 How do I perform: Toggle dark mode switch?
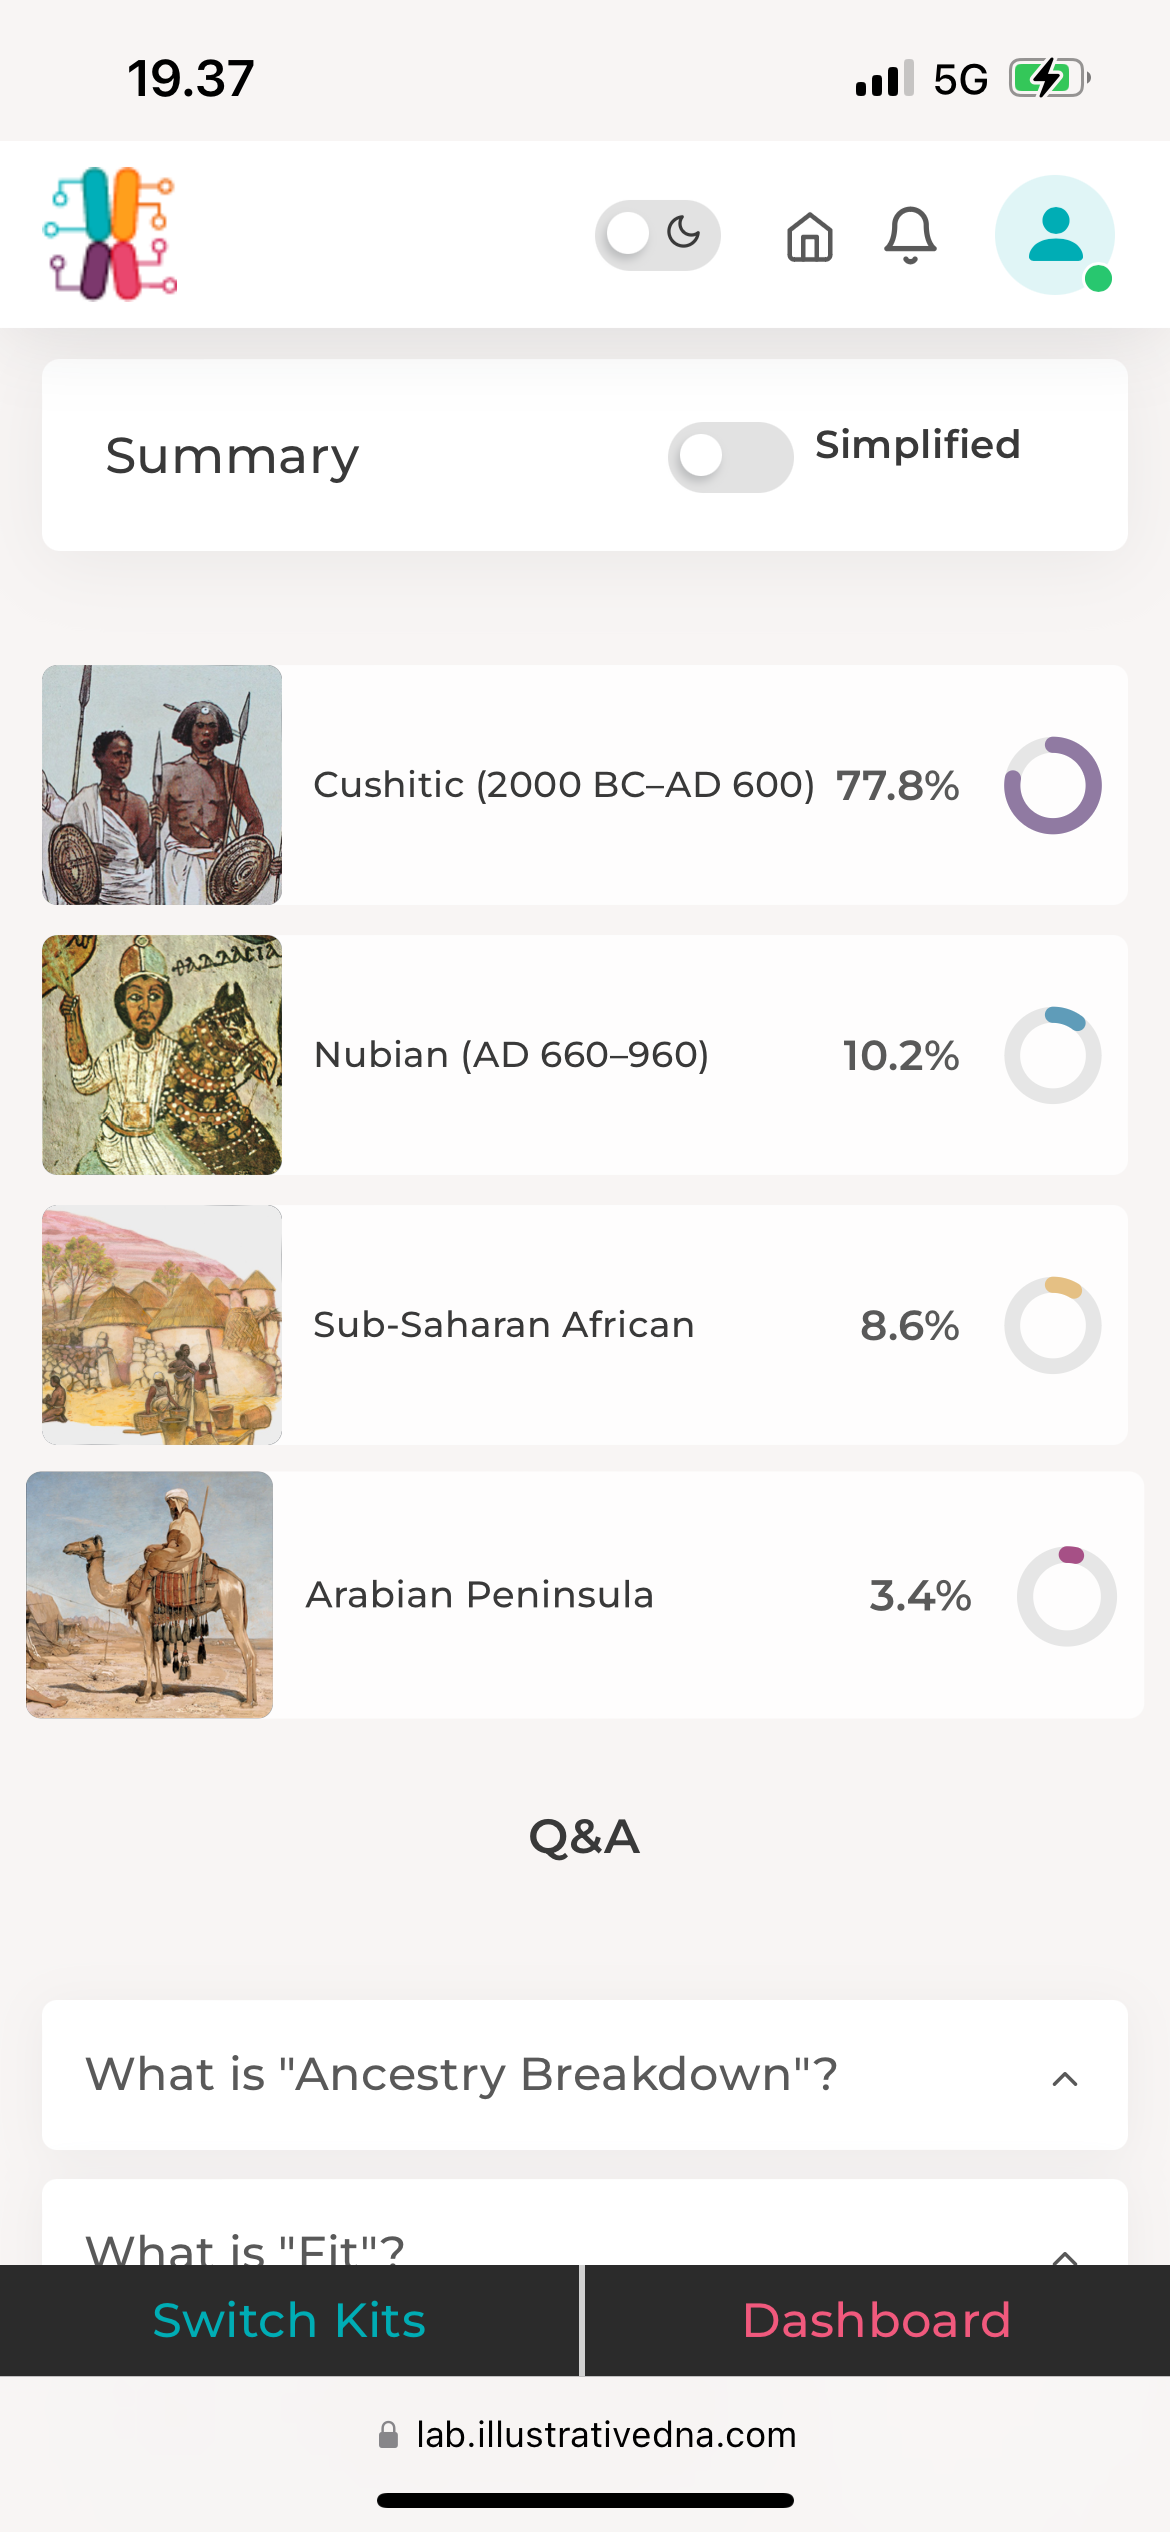pyautogui.click(x=657, y=235)
